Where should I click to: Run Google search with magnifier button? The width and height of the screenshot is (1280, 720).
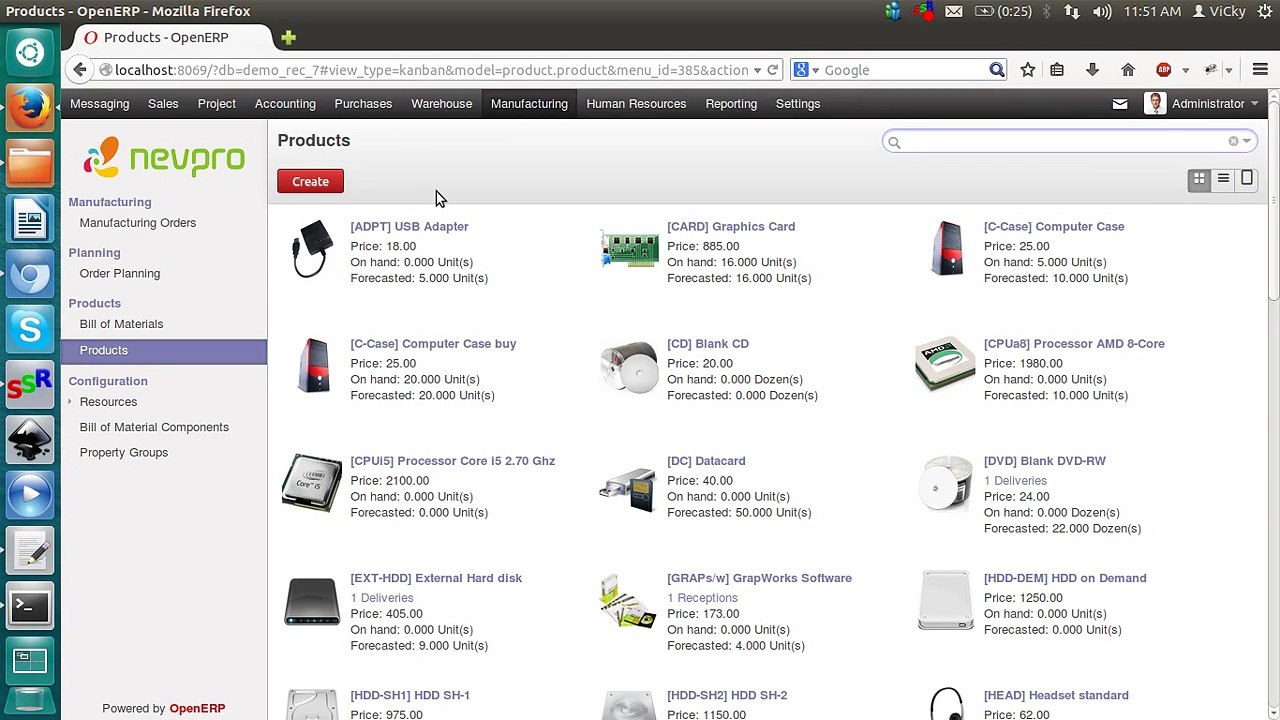[x=997, y=70]
